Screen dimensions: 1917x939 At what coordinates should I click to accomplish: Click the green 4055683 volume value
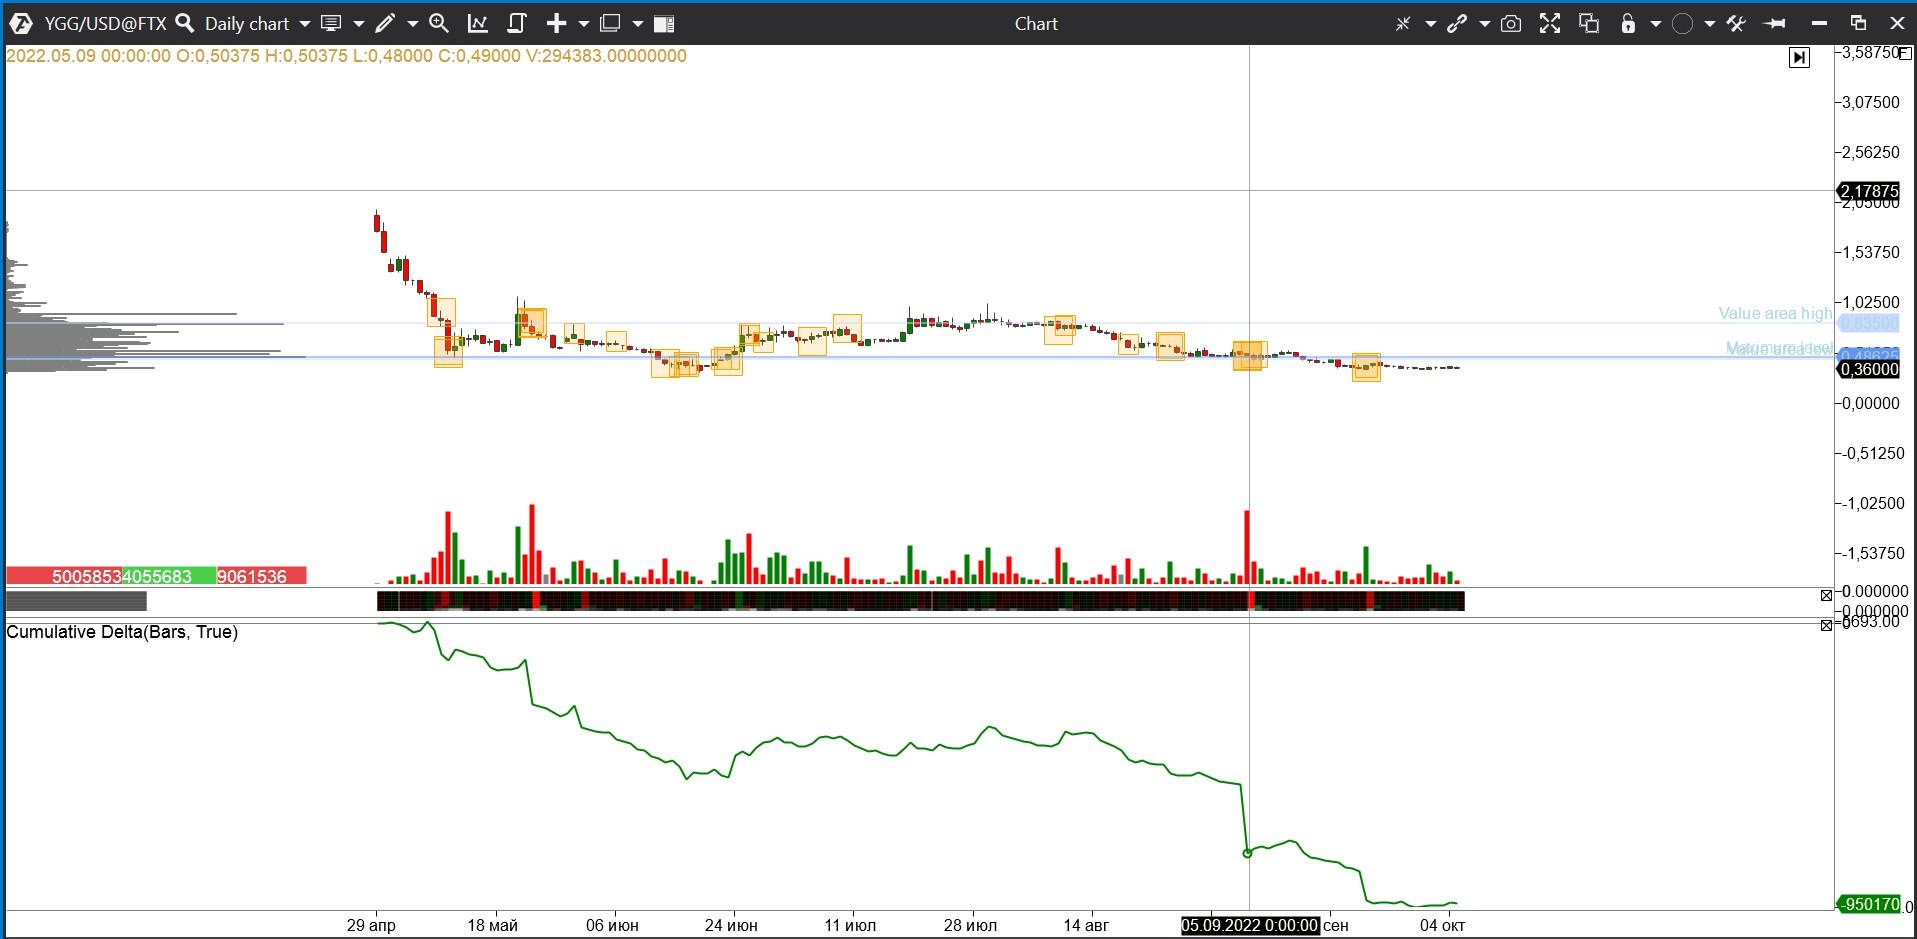[157, 576]
